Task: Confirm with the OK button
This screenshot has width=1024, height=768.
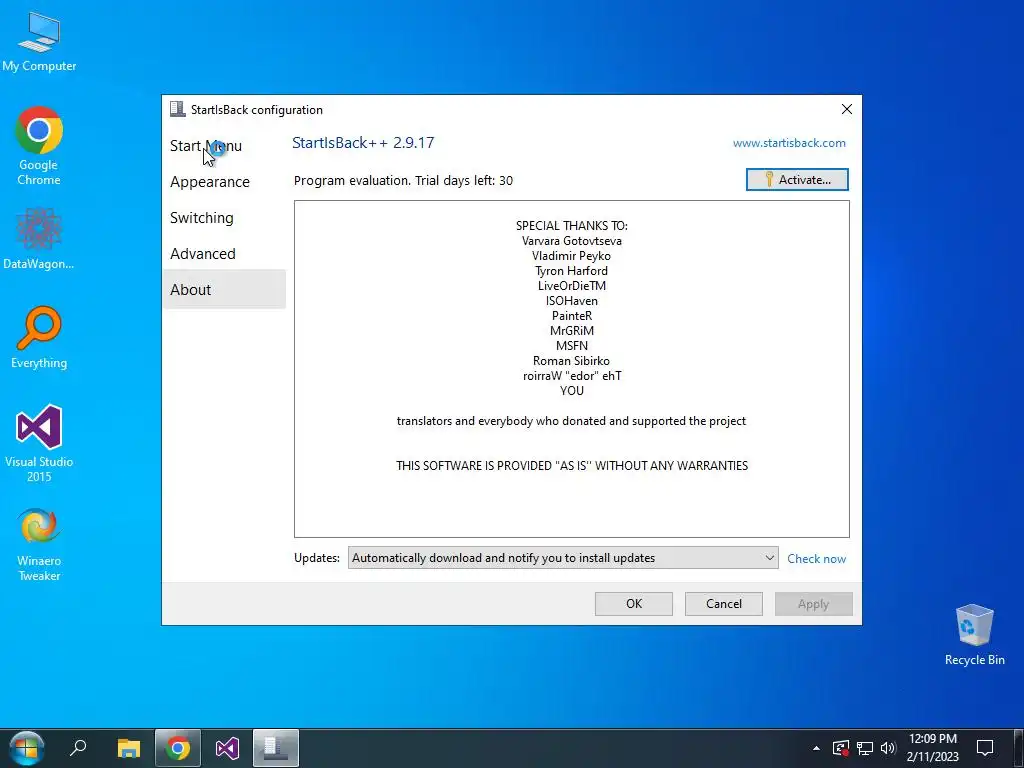Action: [x=633, y=604]
